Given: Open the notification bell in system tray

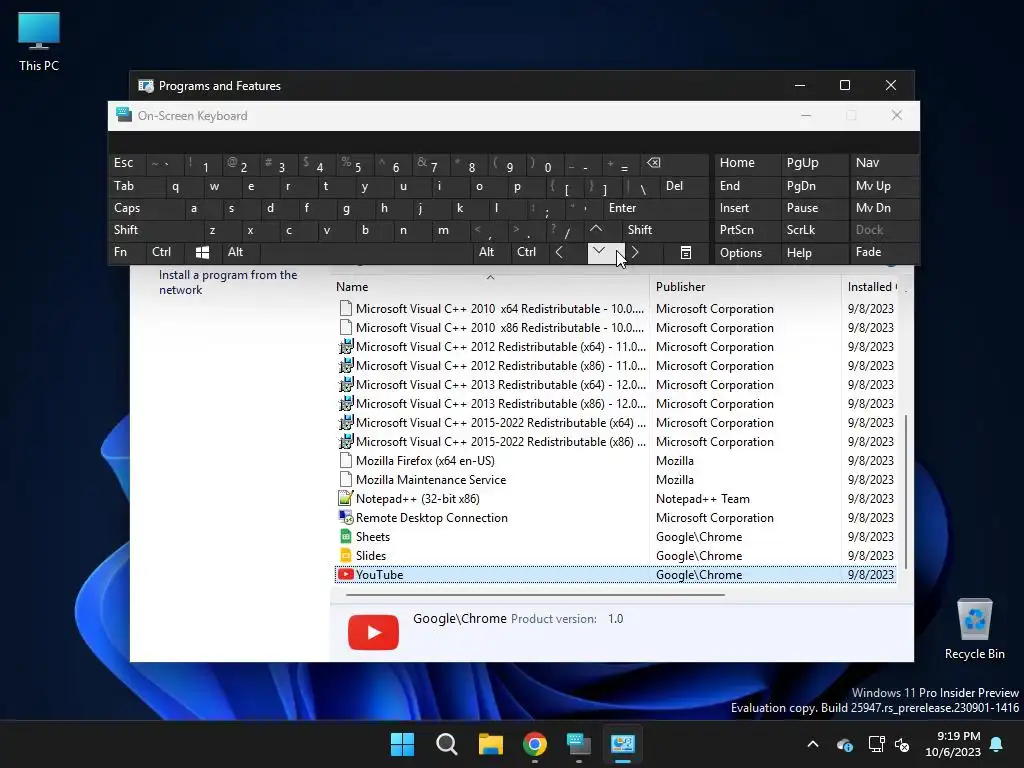Looking at the screenshot, I should point(997,744).
